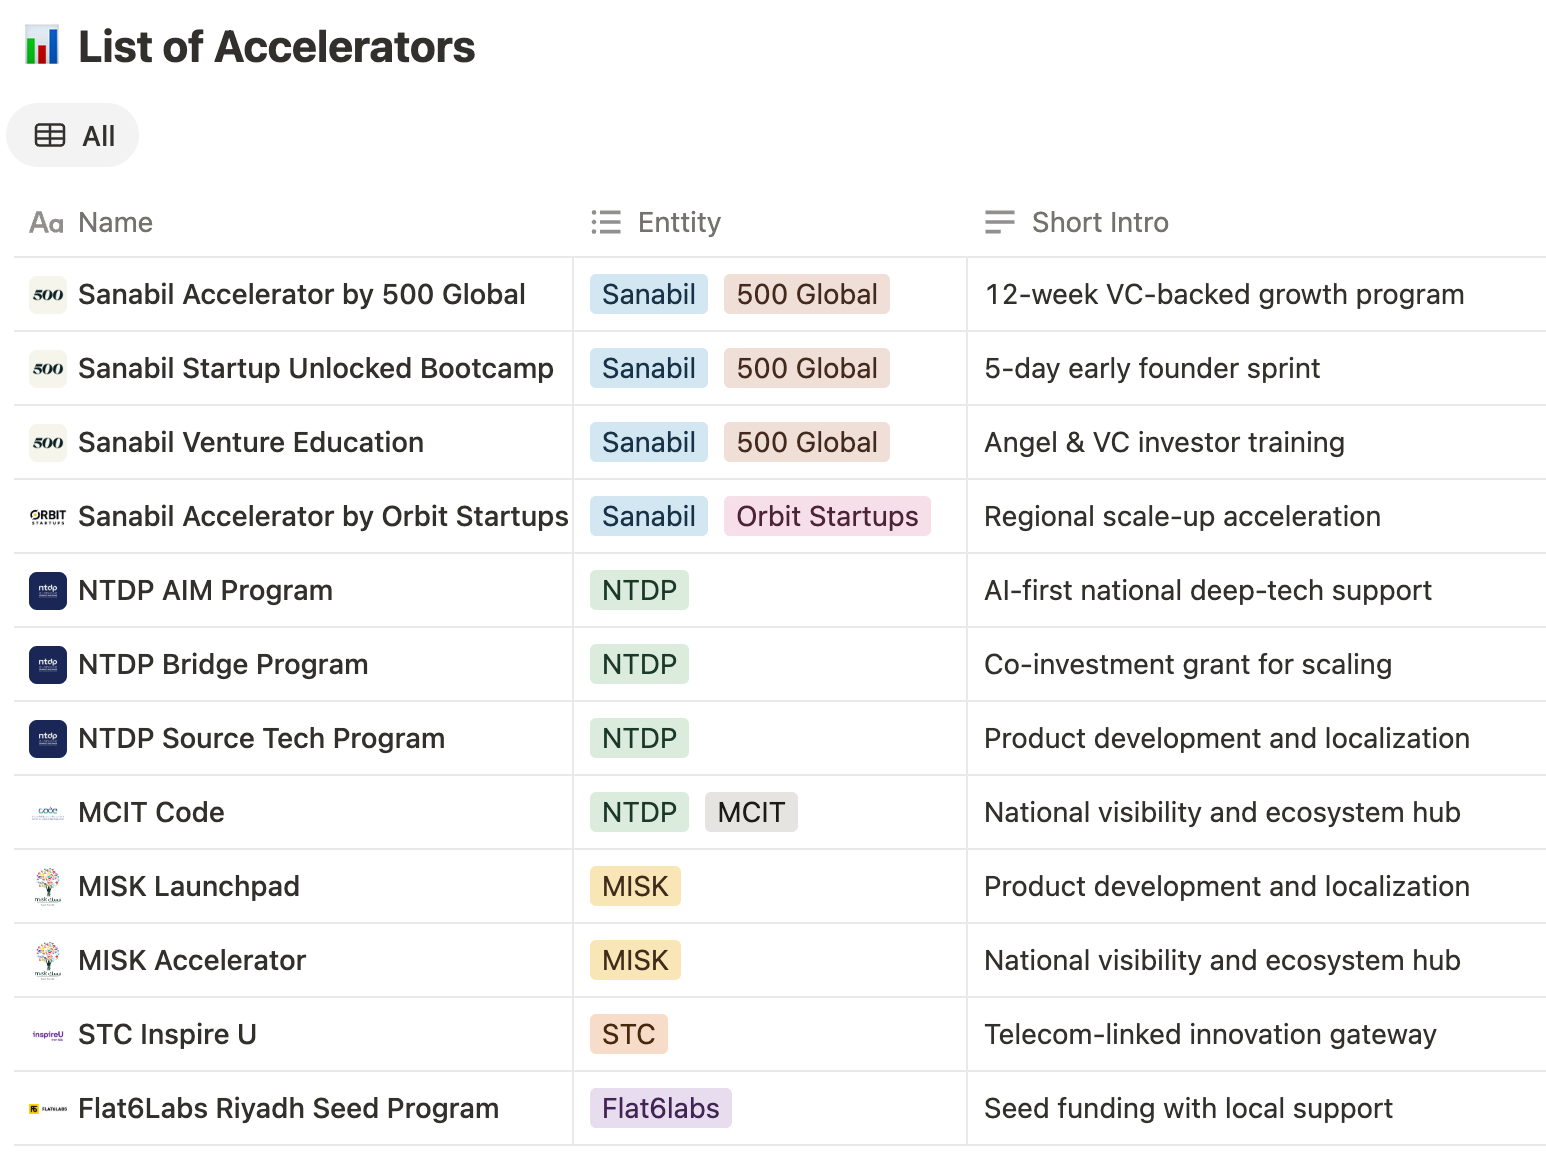This screenshot has height=1158, width=1546.
Task: Click the List of Accelerators title
Action: [277, 47]
